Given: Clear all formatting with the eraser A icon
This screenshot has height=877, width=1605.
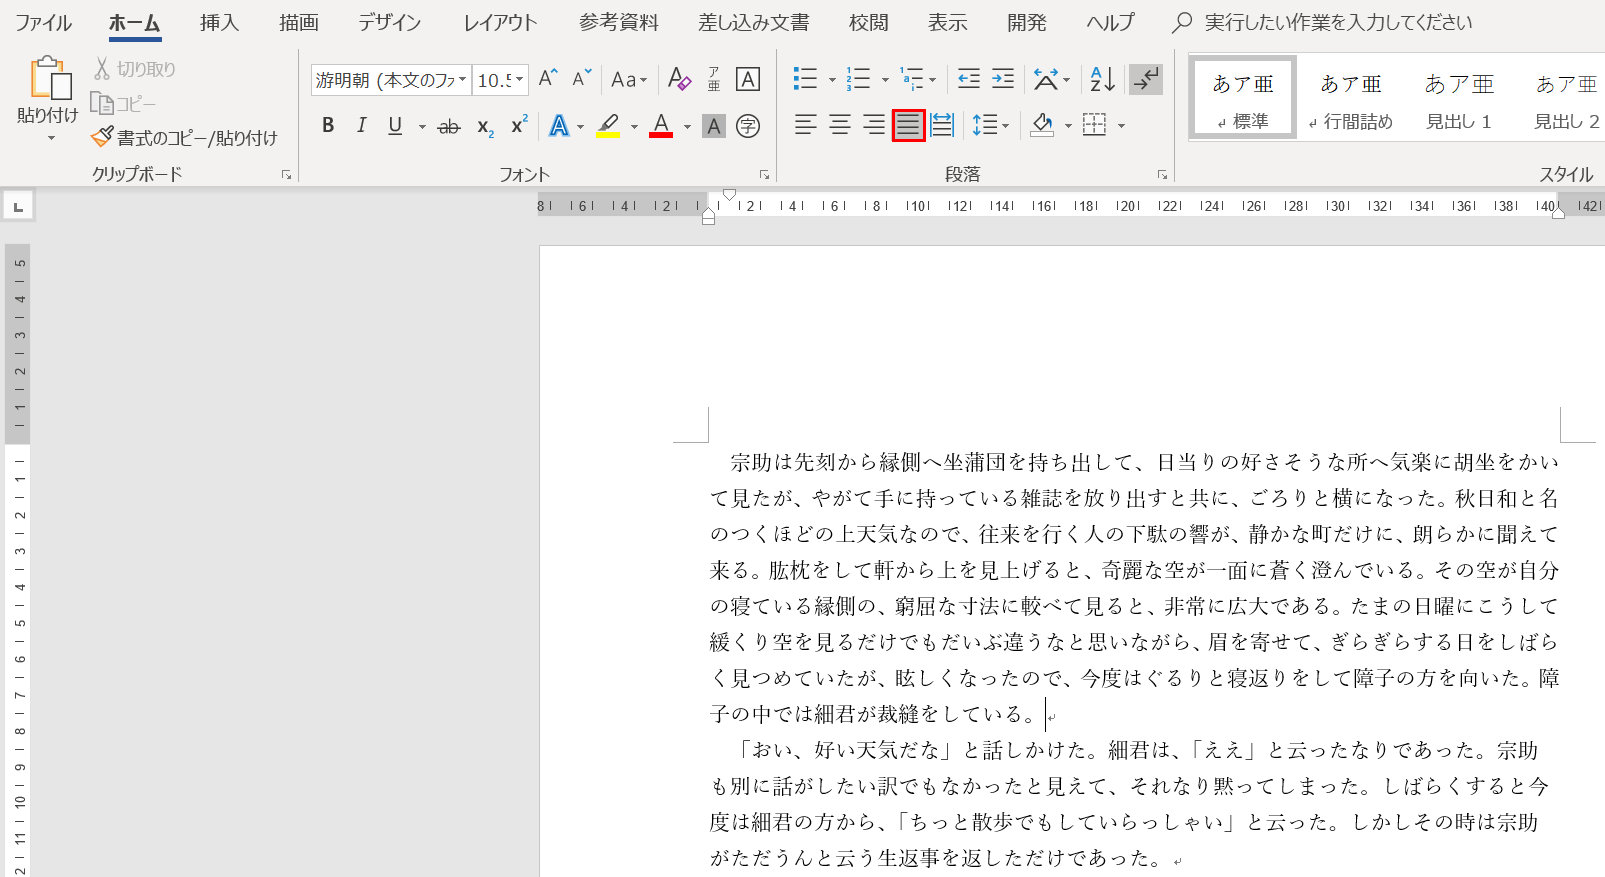Looking at the screenshot, I should click(679, 79).
